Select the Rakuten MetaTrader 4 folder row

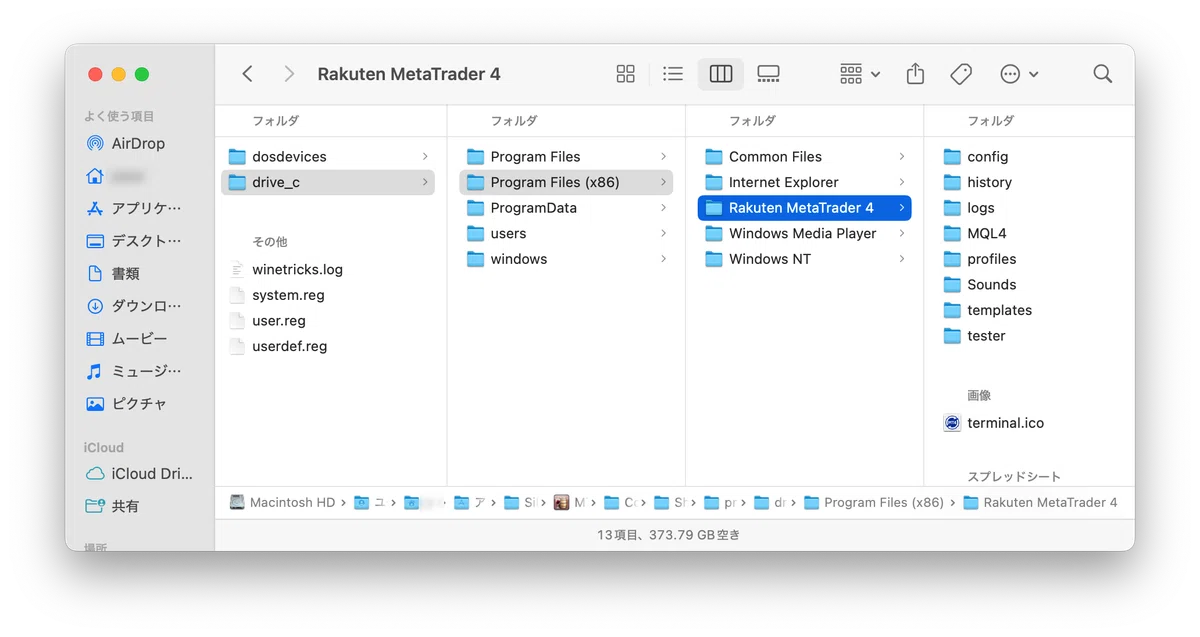click(x=805, y=208)
